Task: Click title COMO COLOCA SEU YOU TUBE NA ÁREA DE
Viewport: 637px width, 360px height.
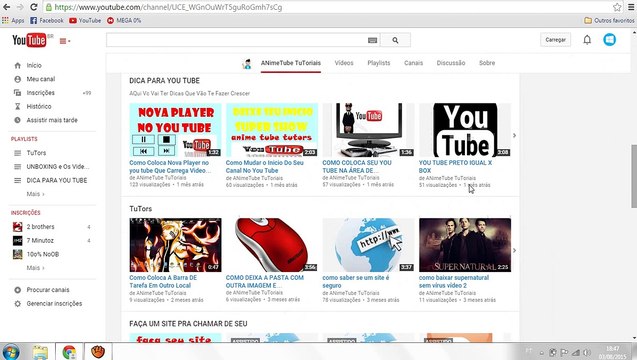Action: click(x=357, y=167)
